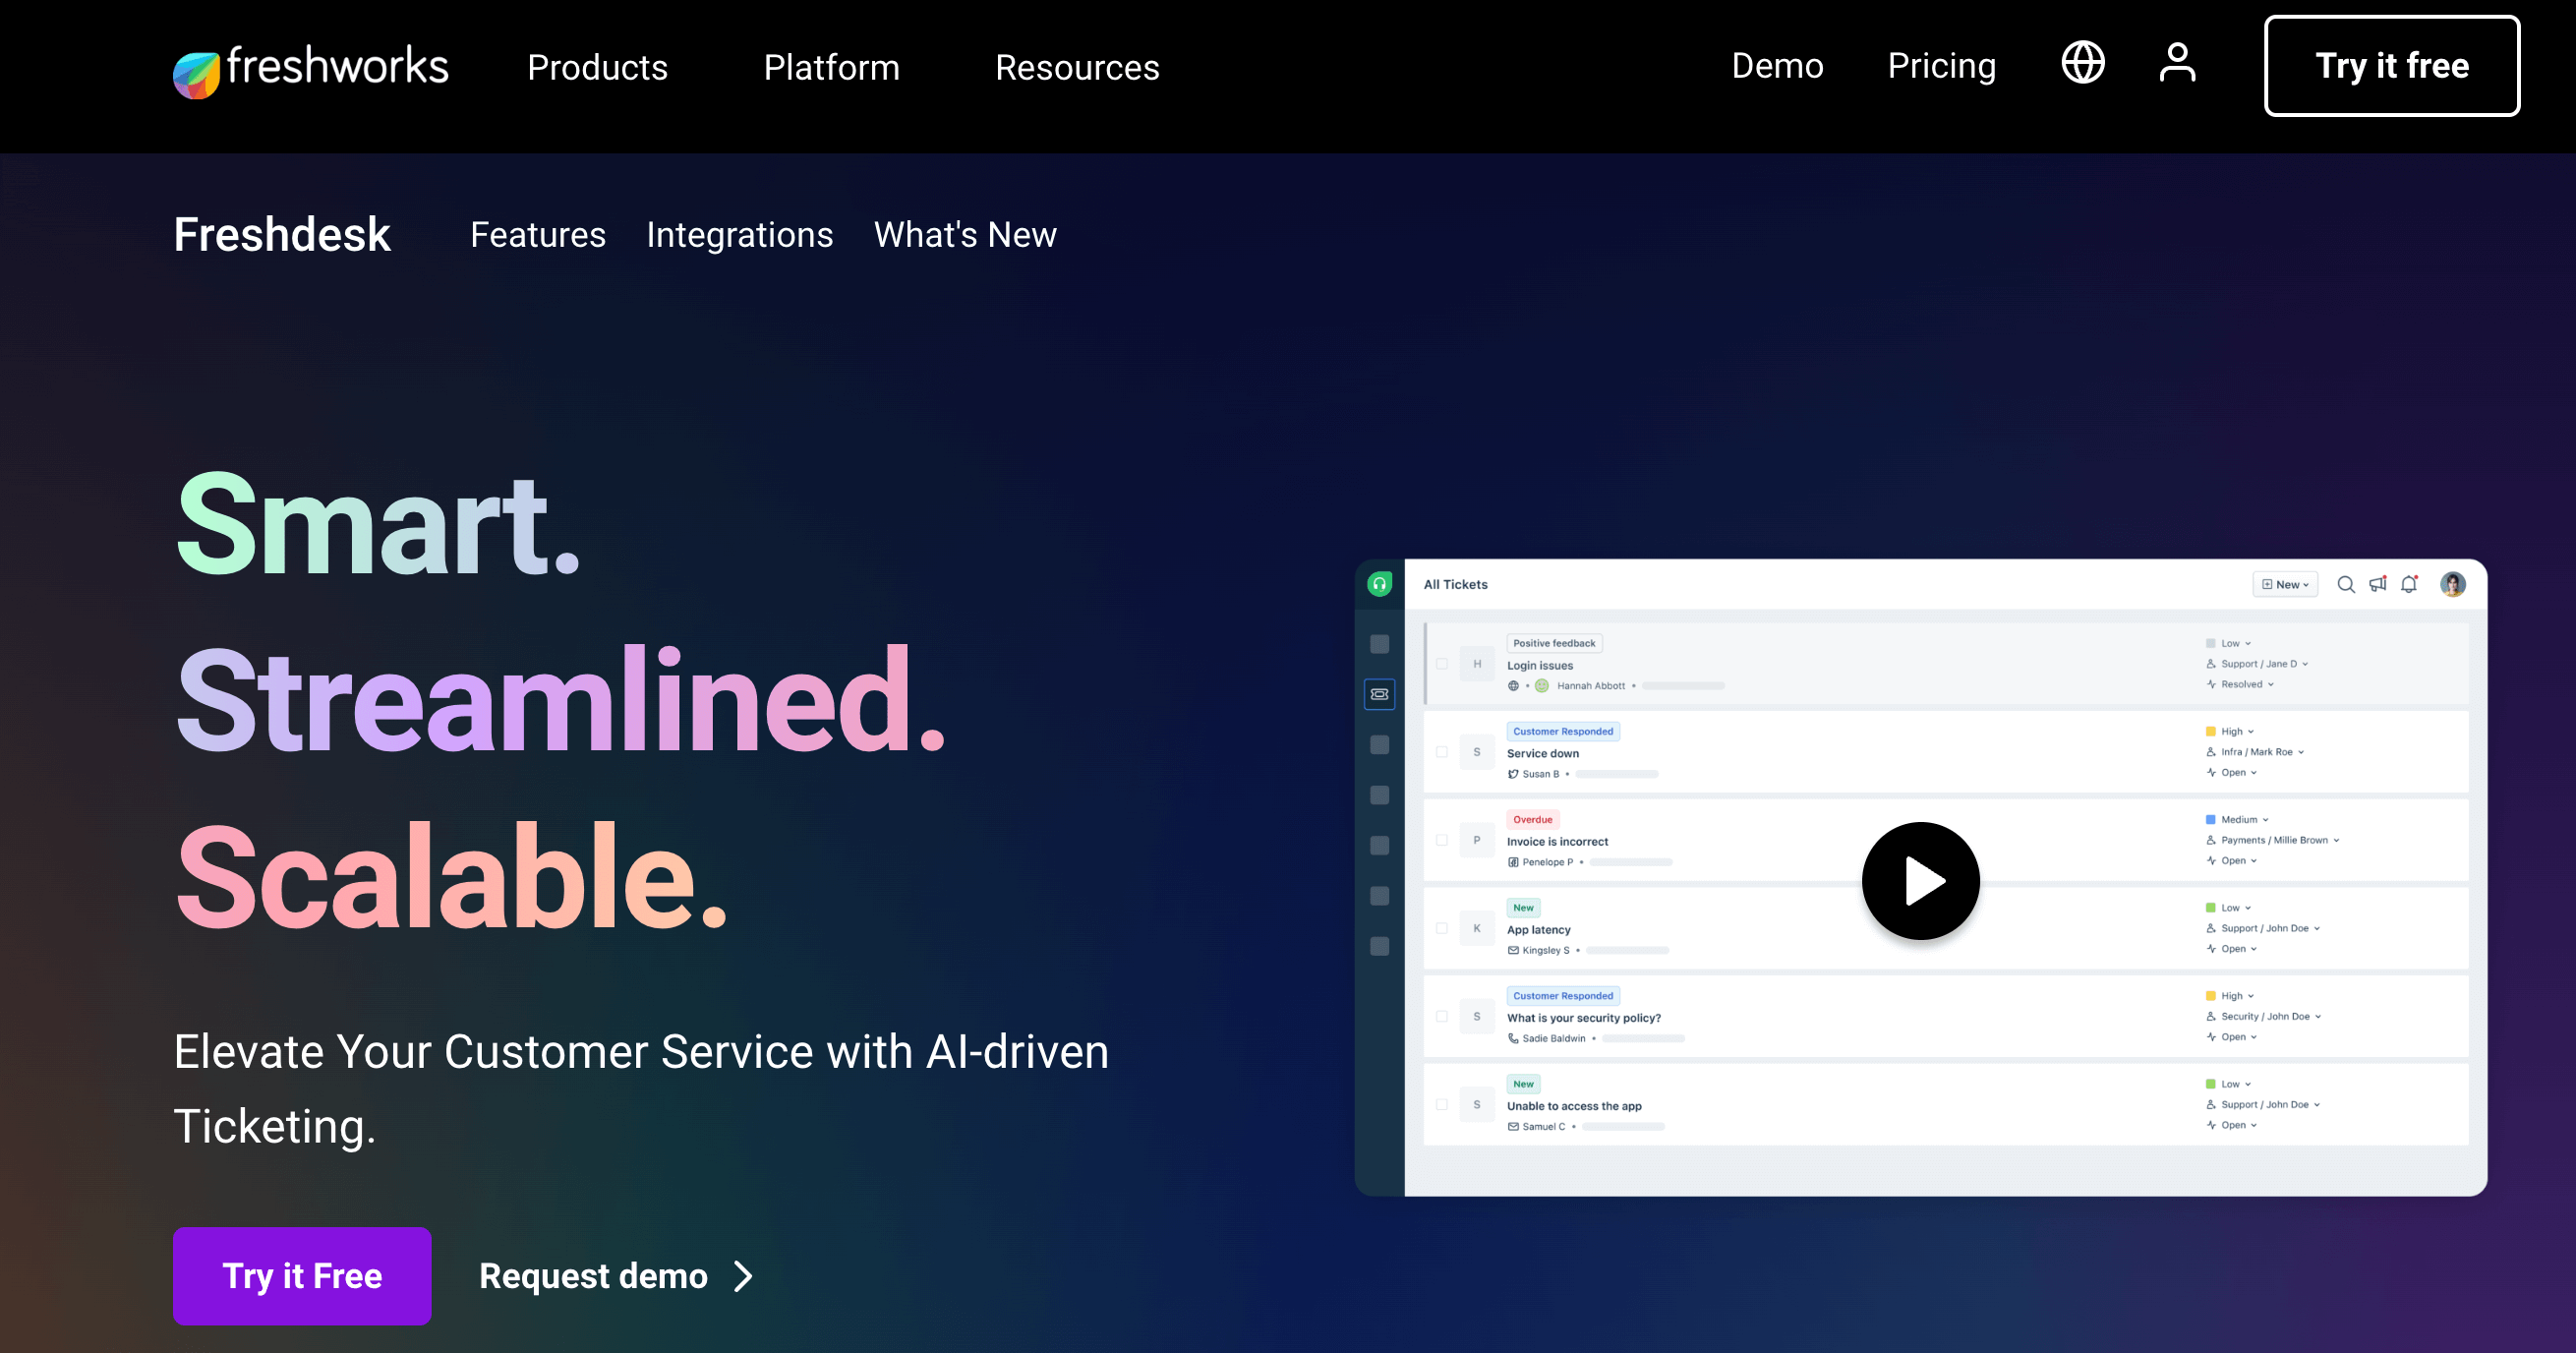The width and height of the screenshot is (2576, 1353).
Task: Go to the Integrations tab
Action: coord(740,234)
